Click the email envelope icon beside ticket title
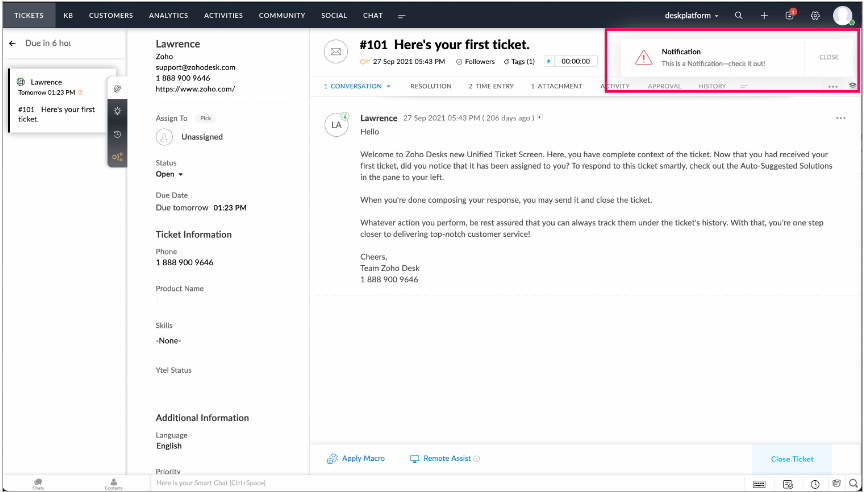Viewport: 864px width, 492px height. [x=336, y=52]
